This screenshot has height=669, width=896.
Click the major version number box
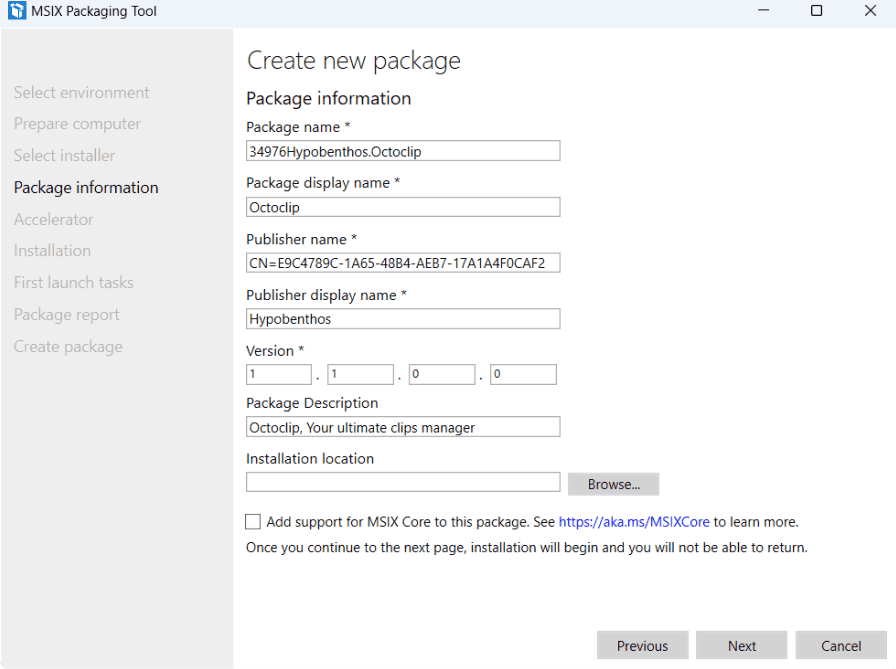279,375
